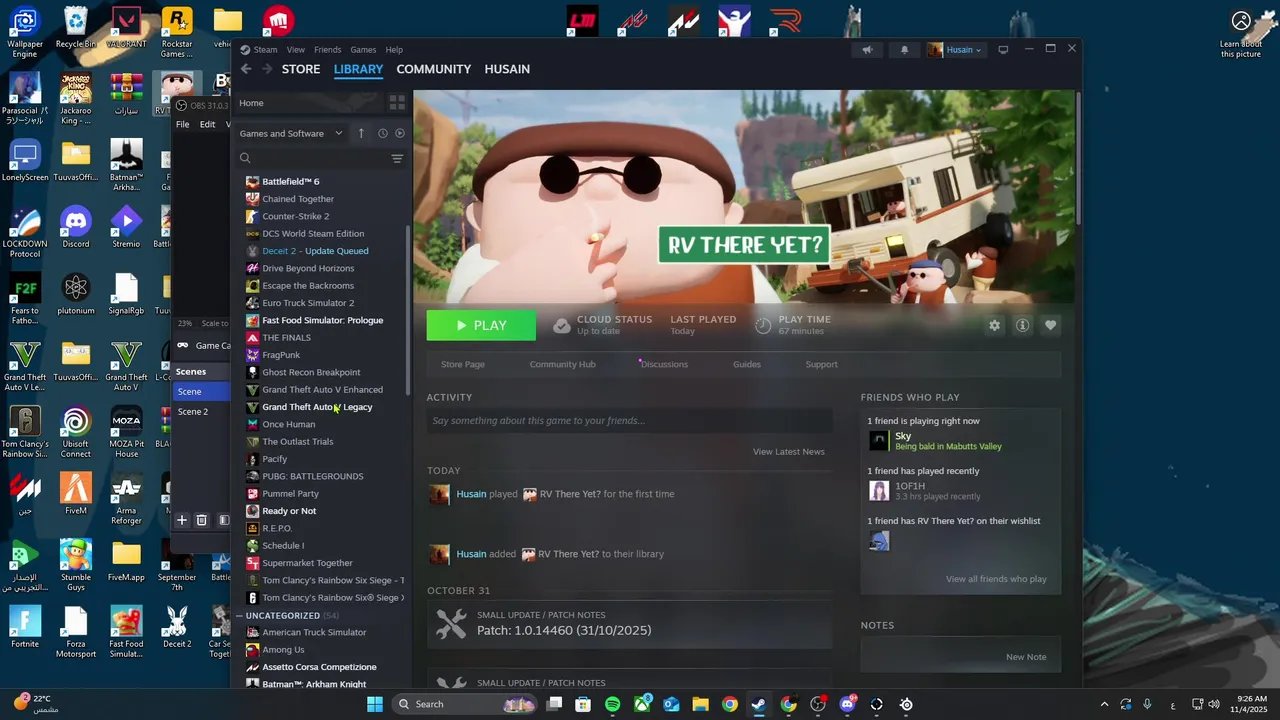Open Patch 1.0.14460 news item
Viewport: 1280px width, 720px height.
pyautogui.click(x=629, y=624)
